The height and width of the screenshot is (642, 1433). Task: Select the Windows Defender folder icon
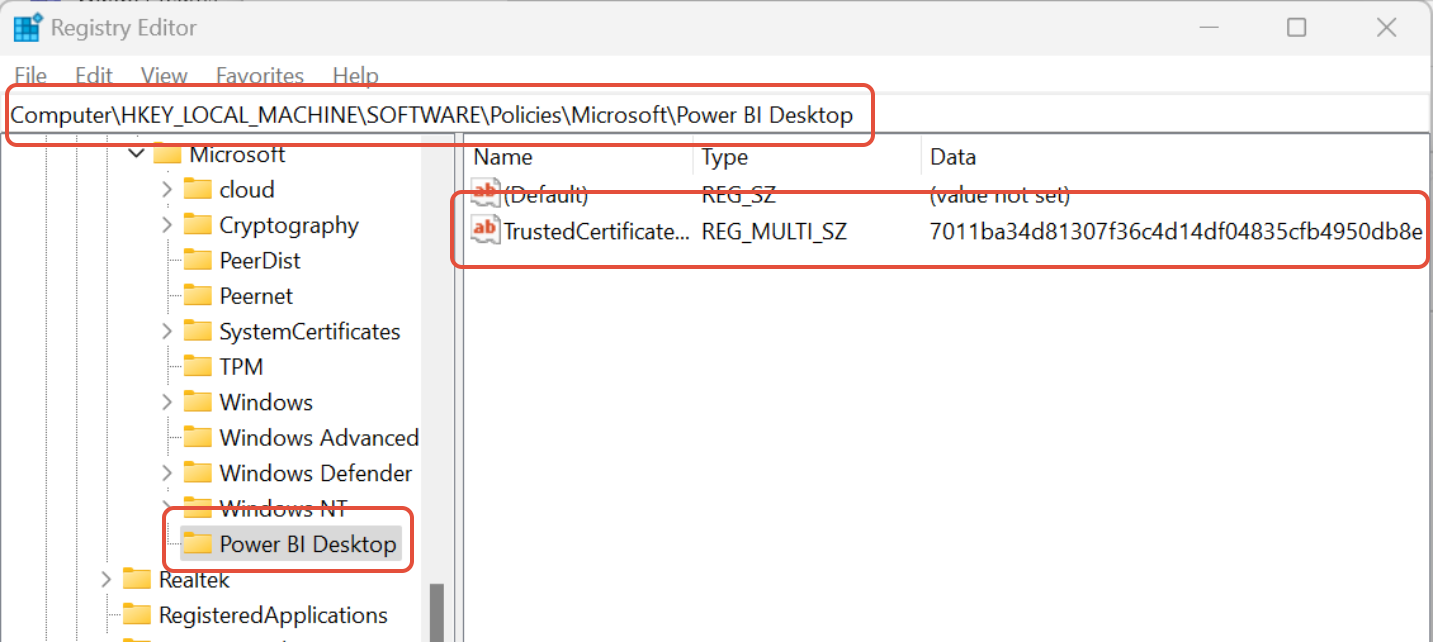tap(198, 474)
